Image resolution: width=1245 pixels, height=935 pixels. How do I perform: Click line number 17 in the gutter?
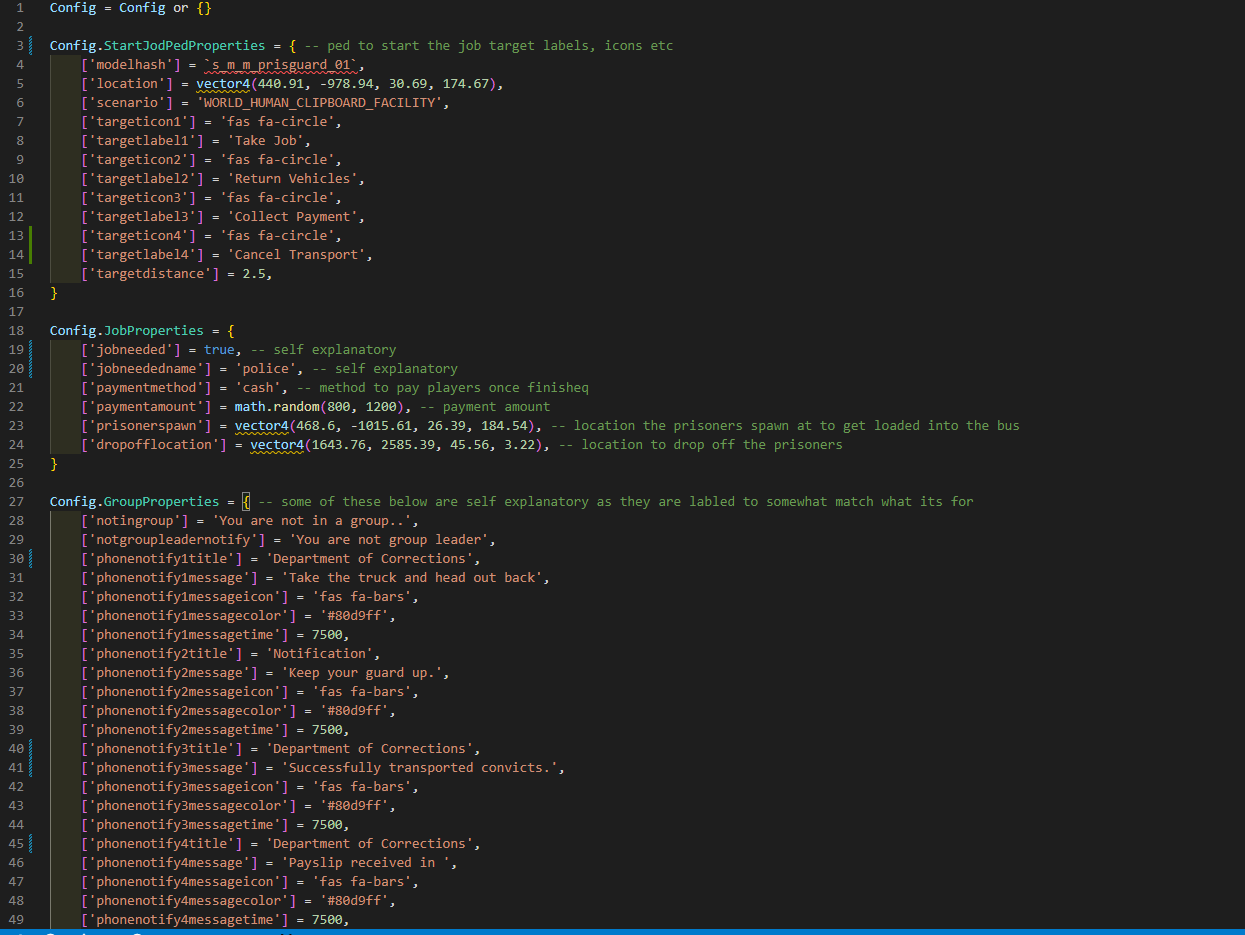tap(15, 312)
